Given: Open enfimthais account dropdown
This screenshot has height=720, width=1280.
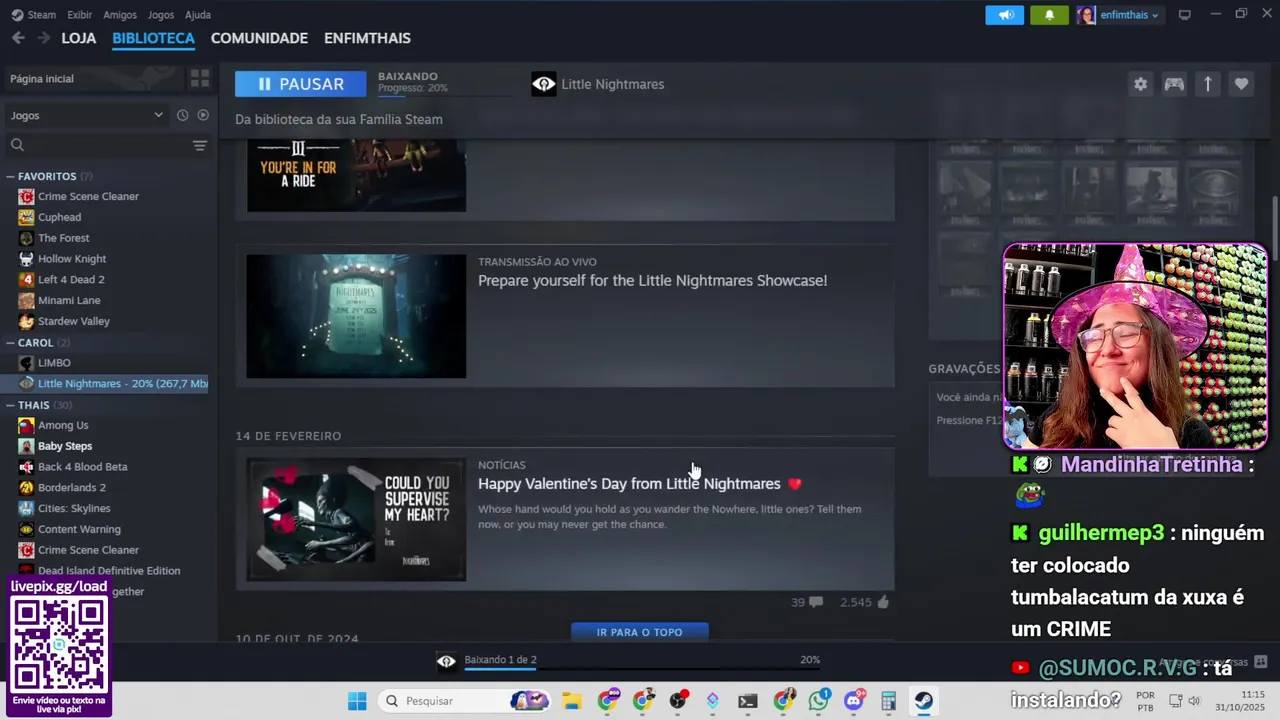Looking at the screenshot, I should pos(1118,15).
